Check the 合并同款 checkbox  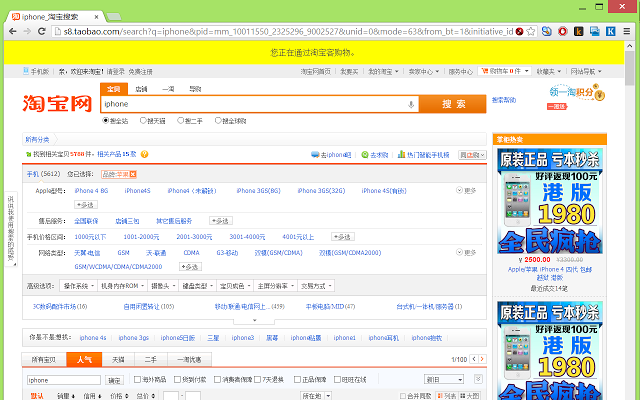click(403, 396)
